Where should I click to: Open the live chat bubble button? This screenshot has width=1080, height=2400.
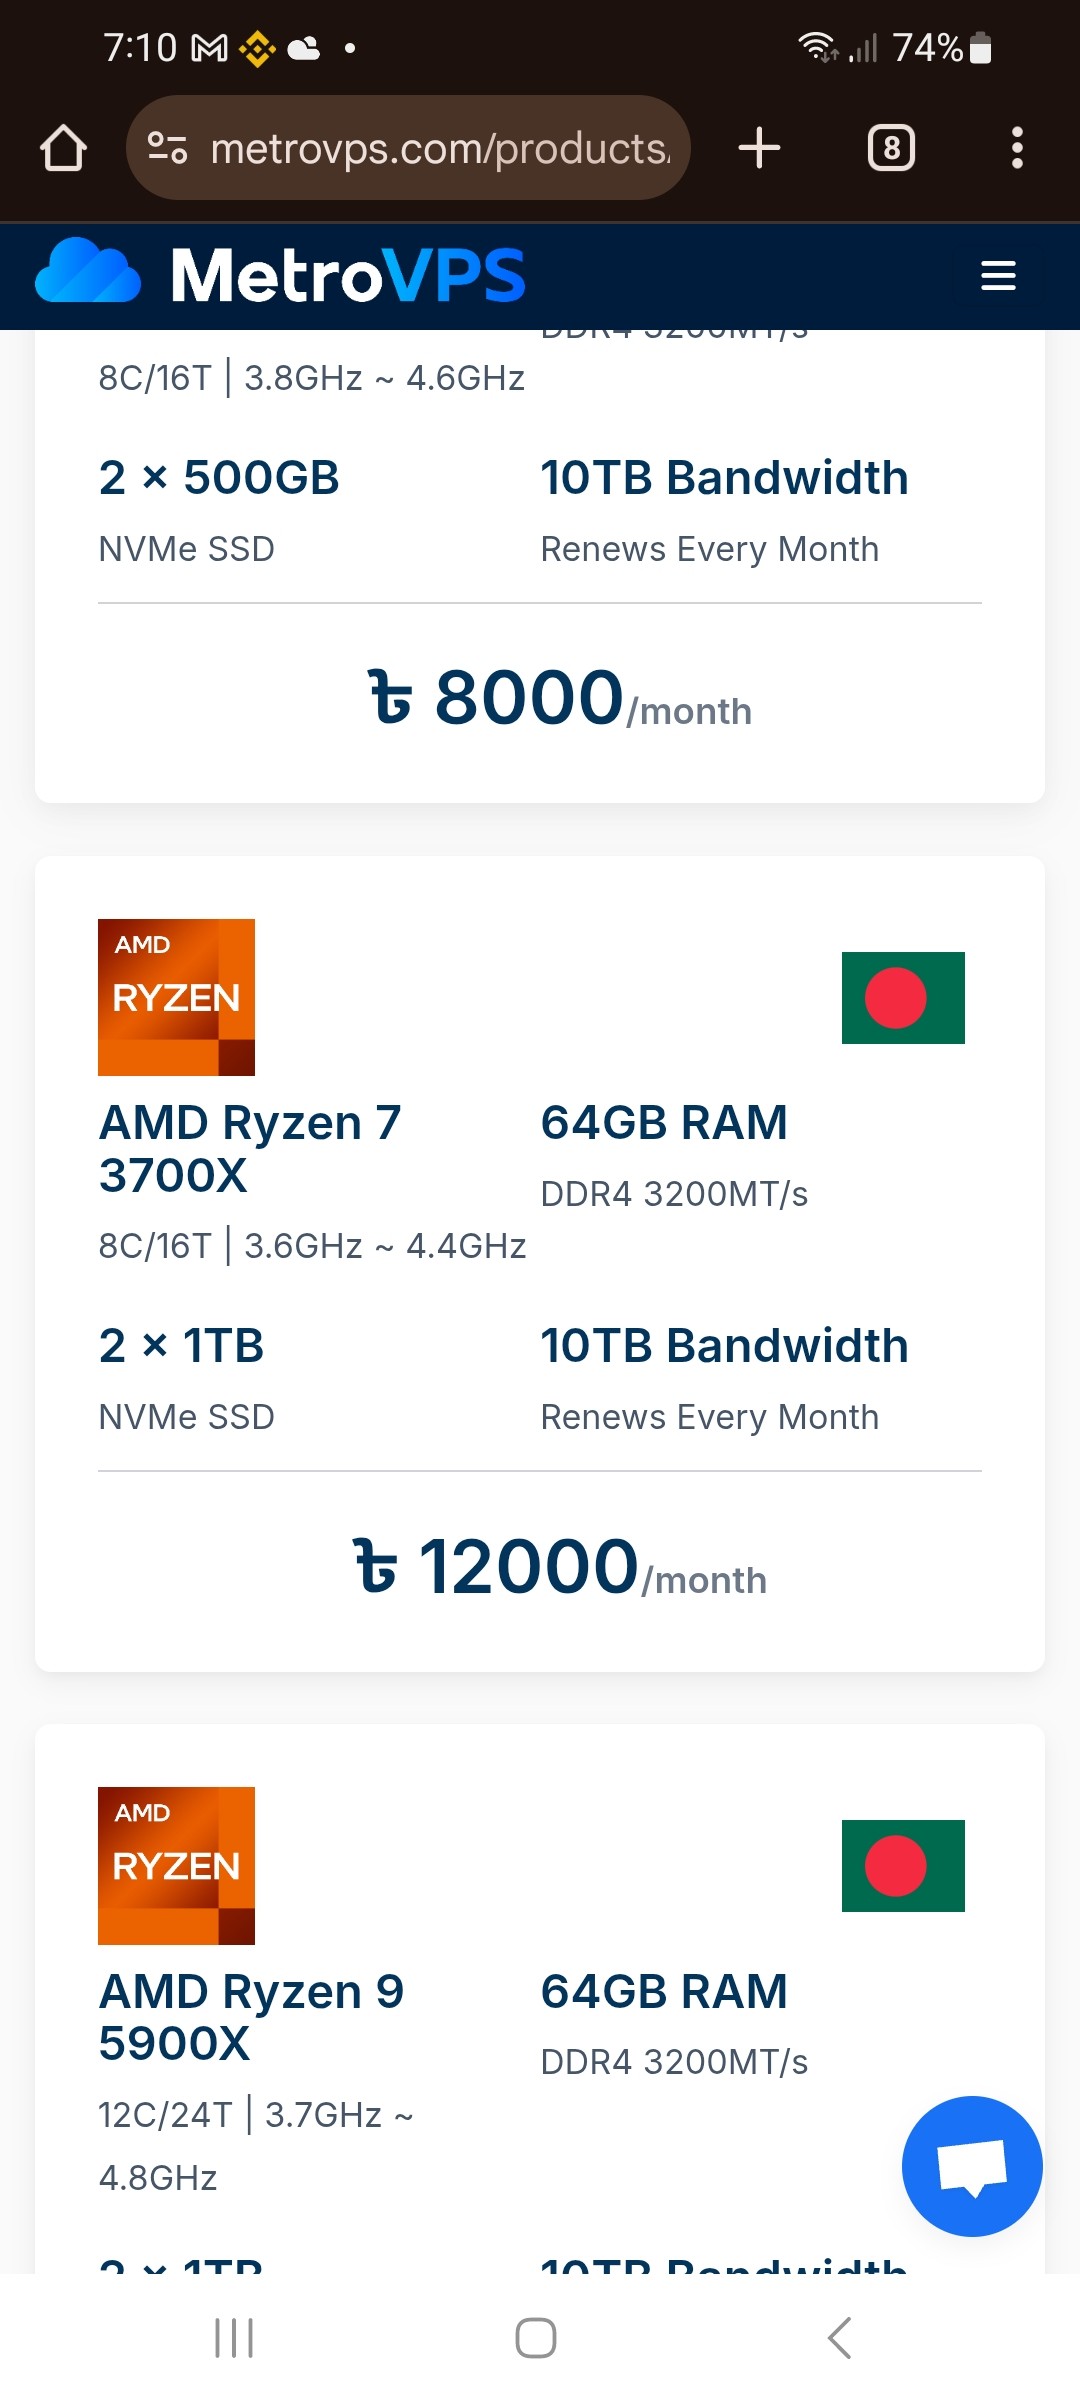point(972,2166)
